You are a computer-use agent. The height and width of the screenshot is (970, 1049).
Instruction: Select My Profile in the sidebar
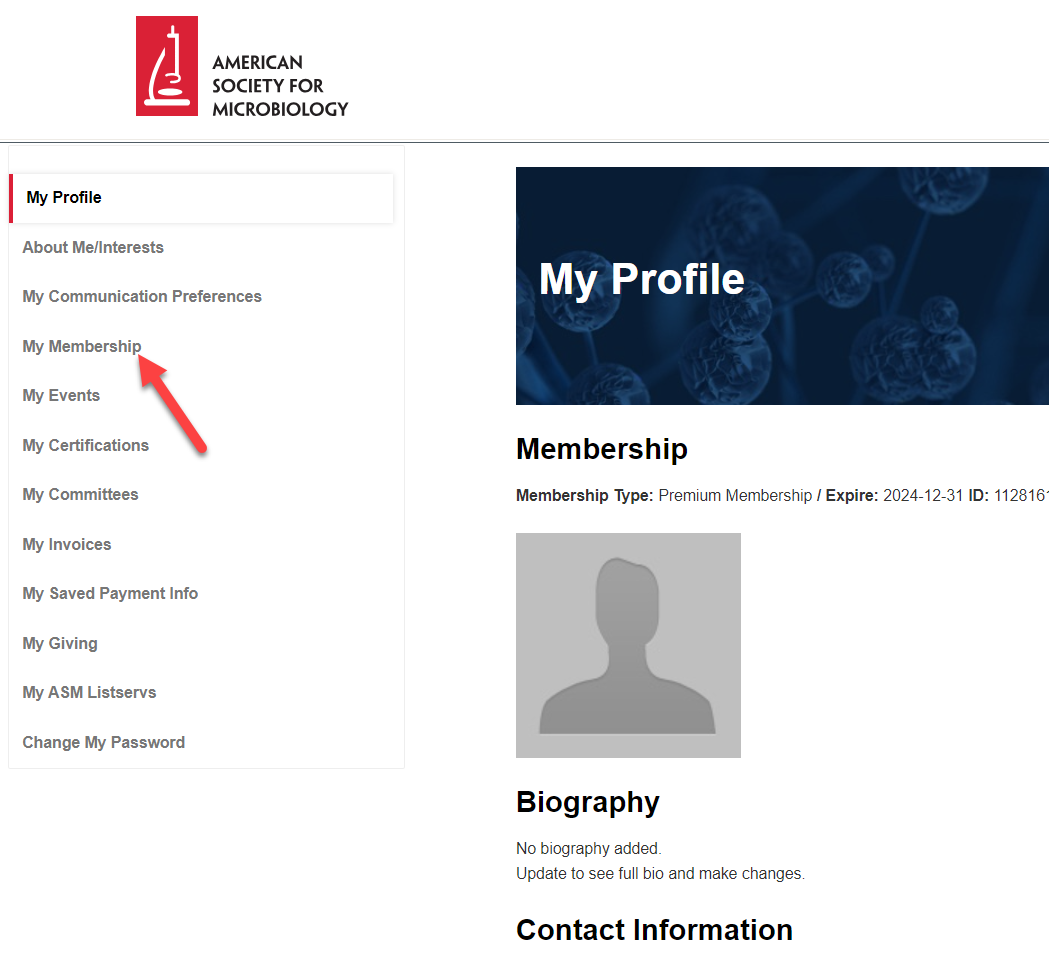tap(64, 197)
